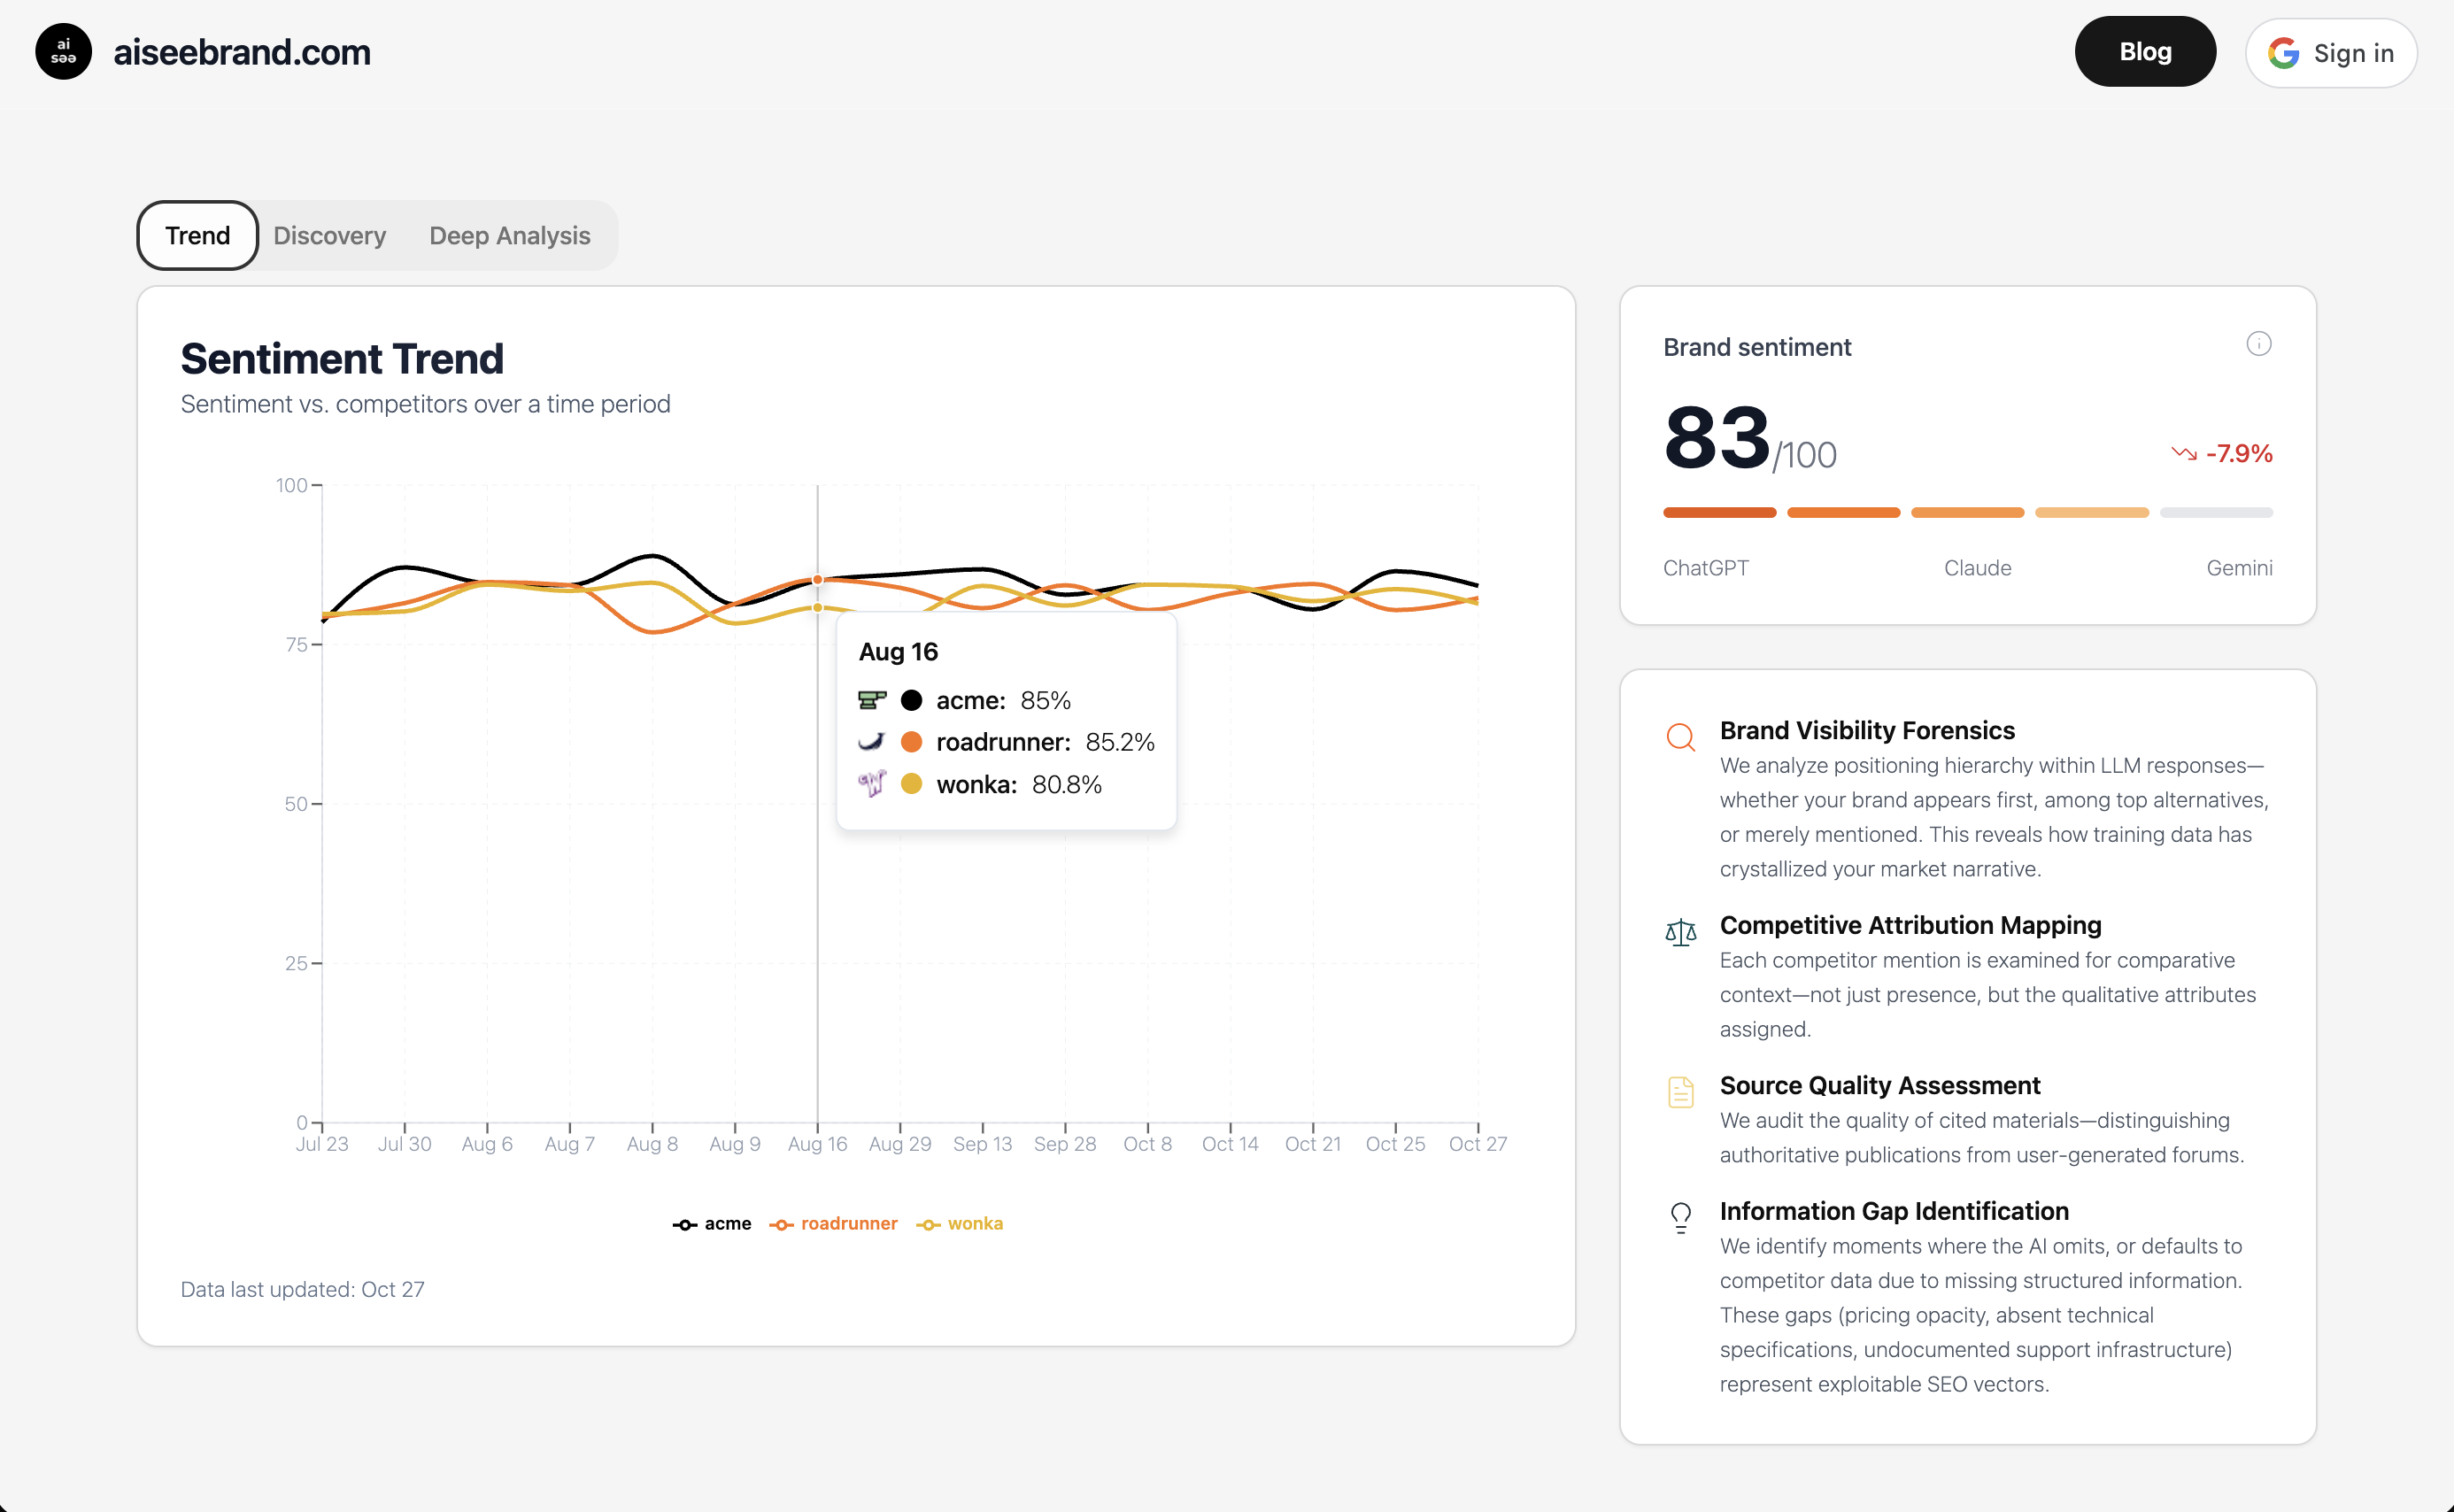Select the Aug 16 data point on the chart
Screen dimensions: 2454x1512
point(817,579)
